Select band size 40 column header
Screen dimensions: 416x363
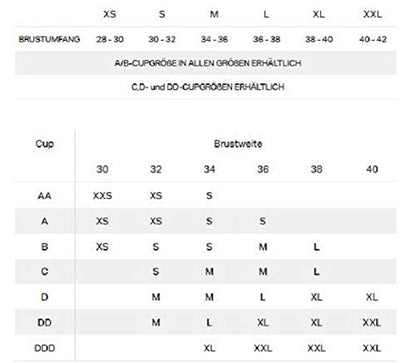tap(372, 169)
